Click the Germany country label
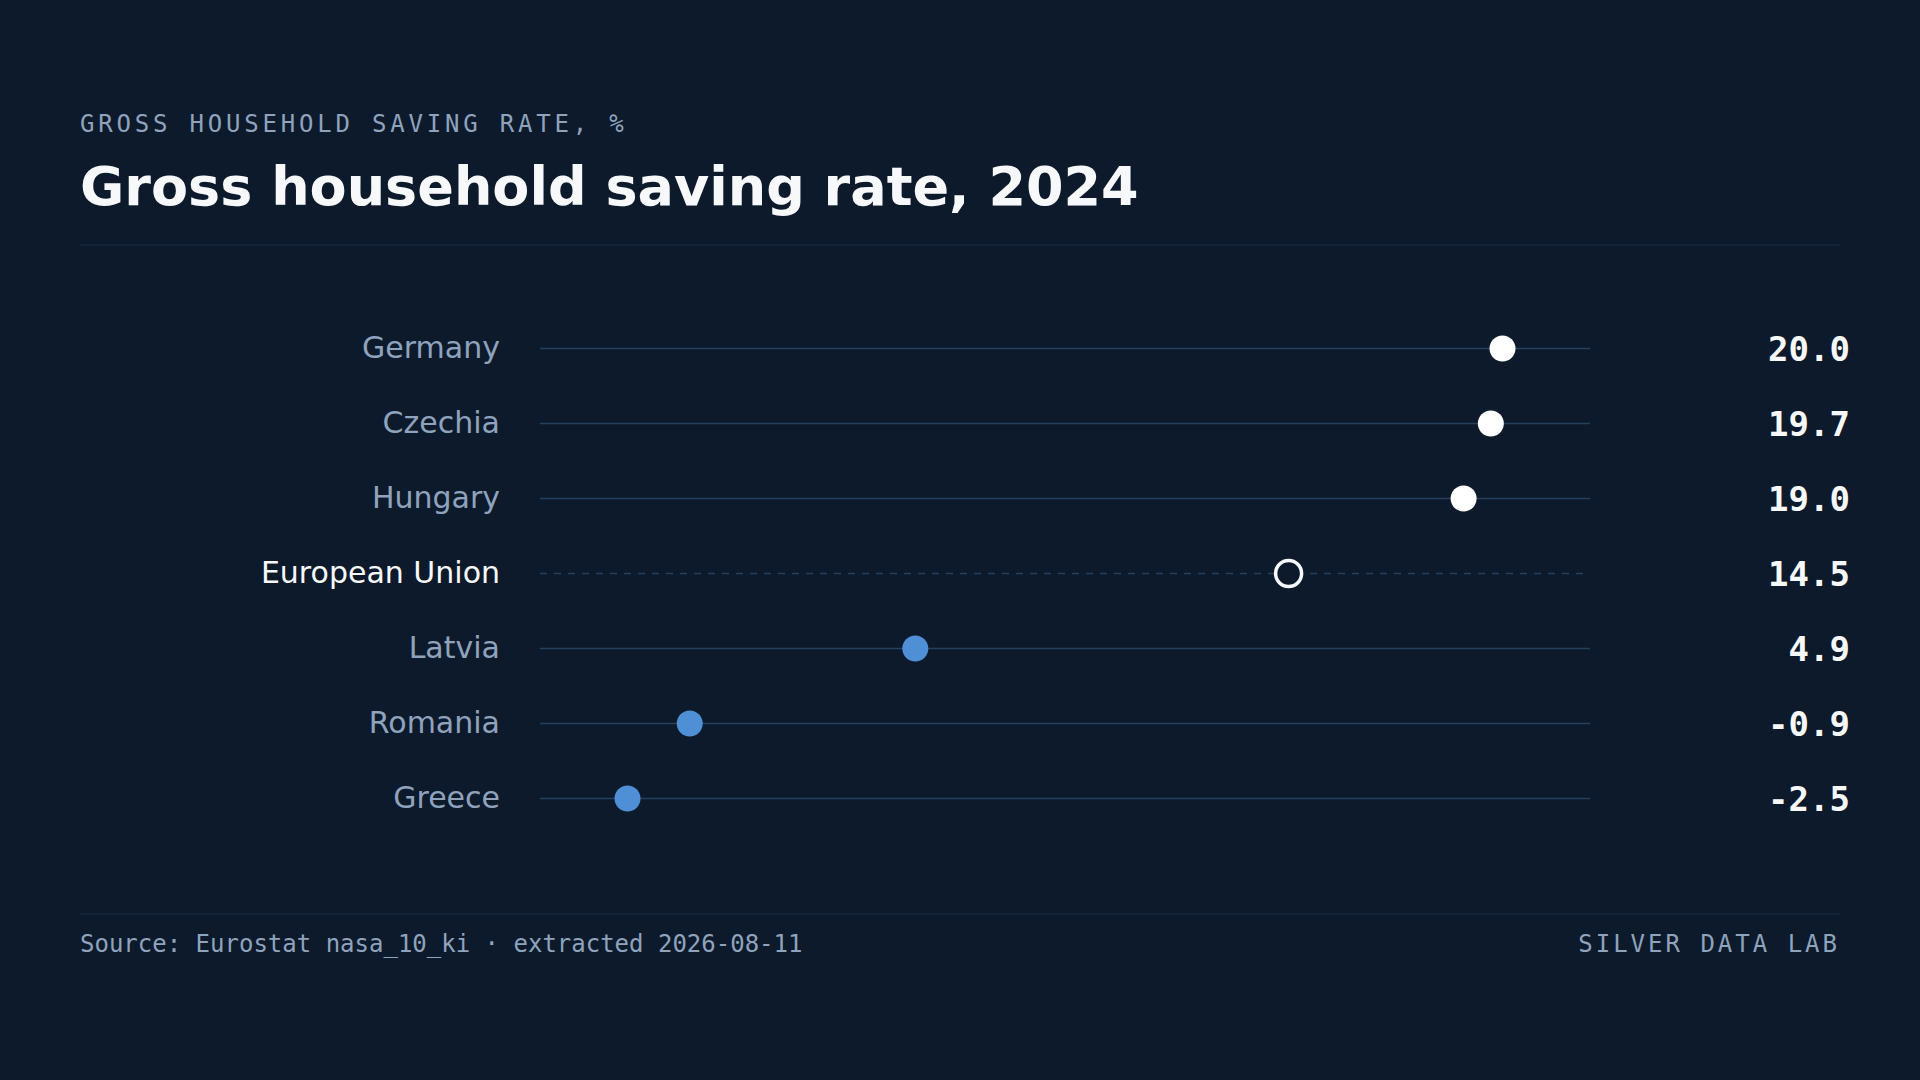1920x1080 pixels. coord(430,348)
